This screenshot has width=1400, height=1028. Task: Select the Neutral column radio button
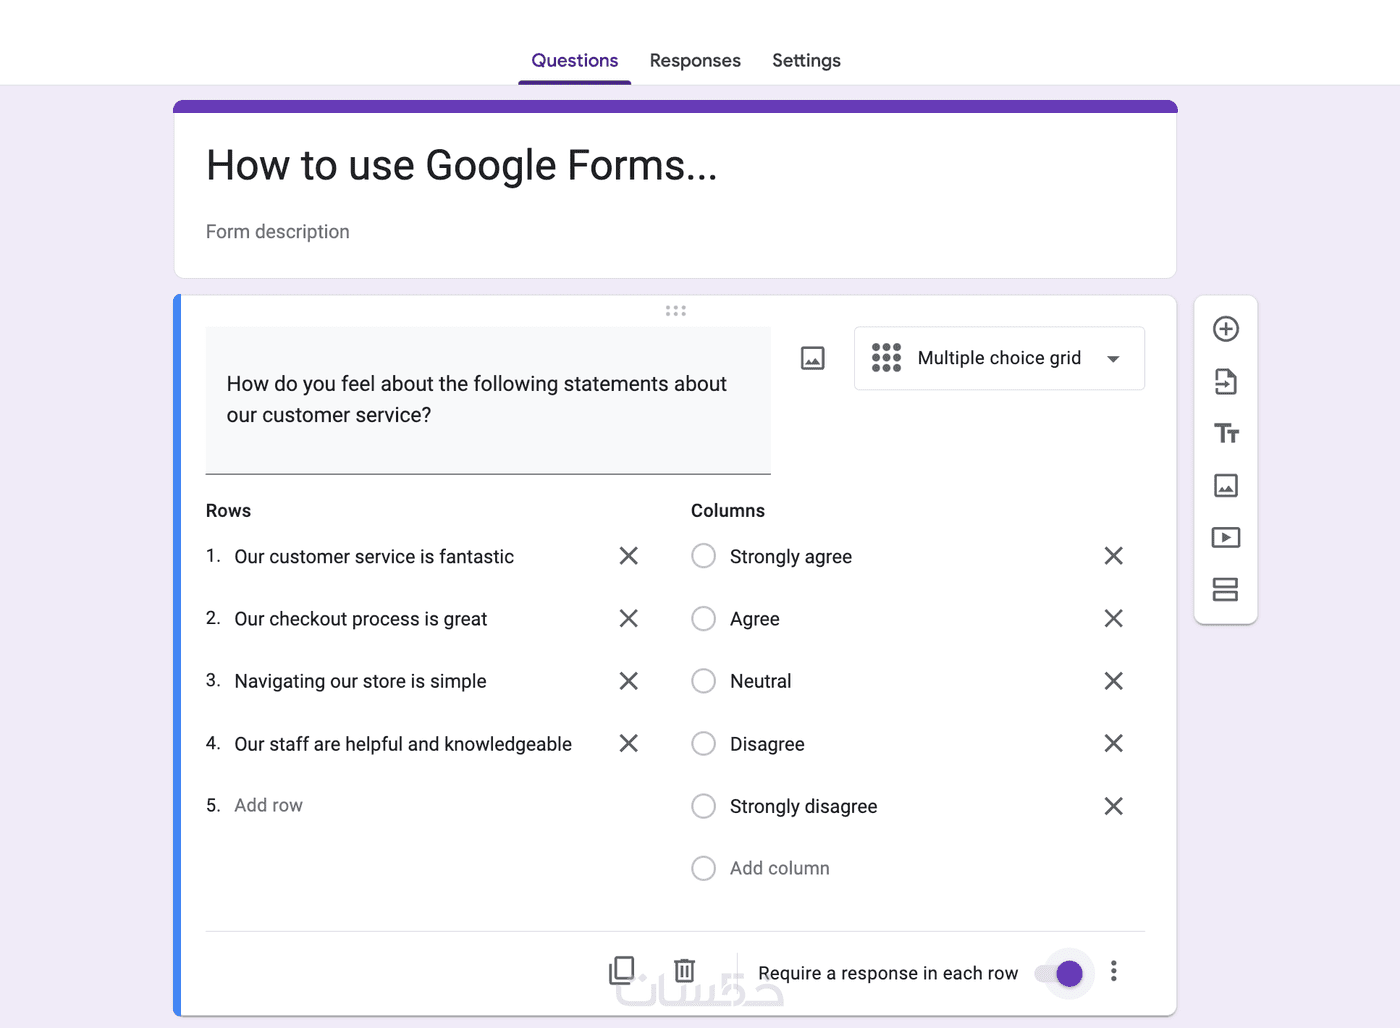tap(704, 681)
